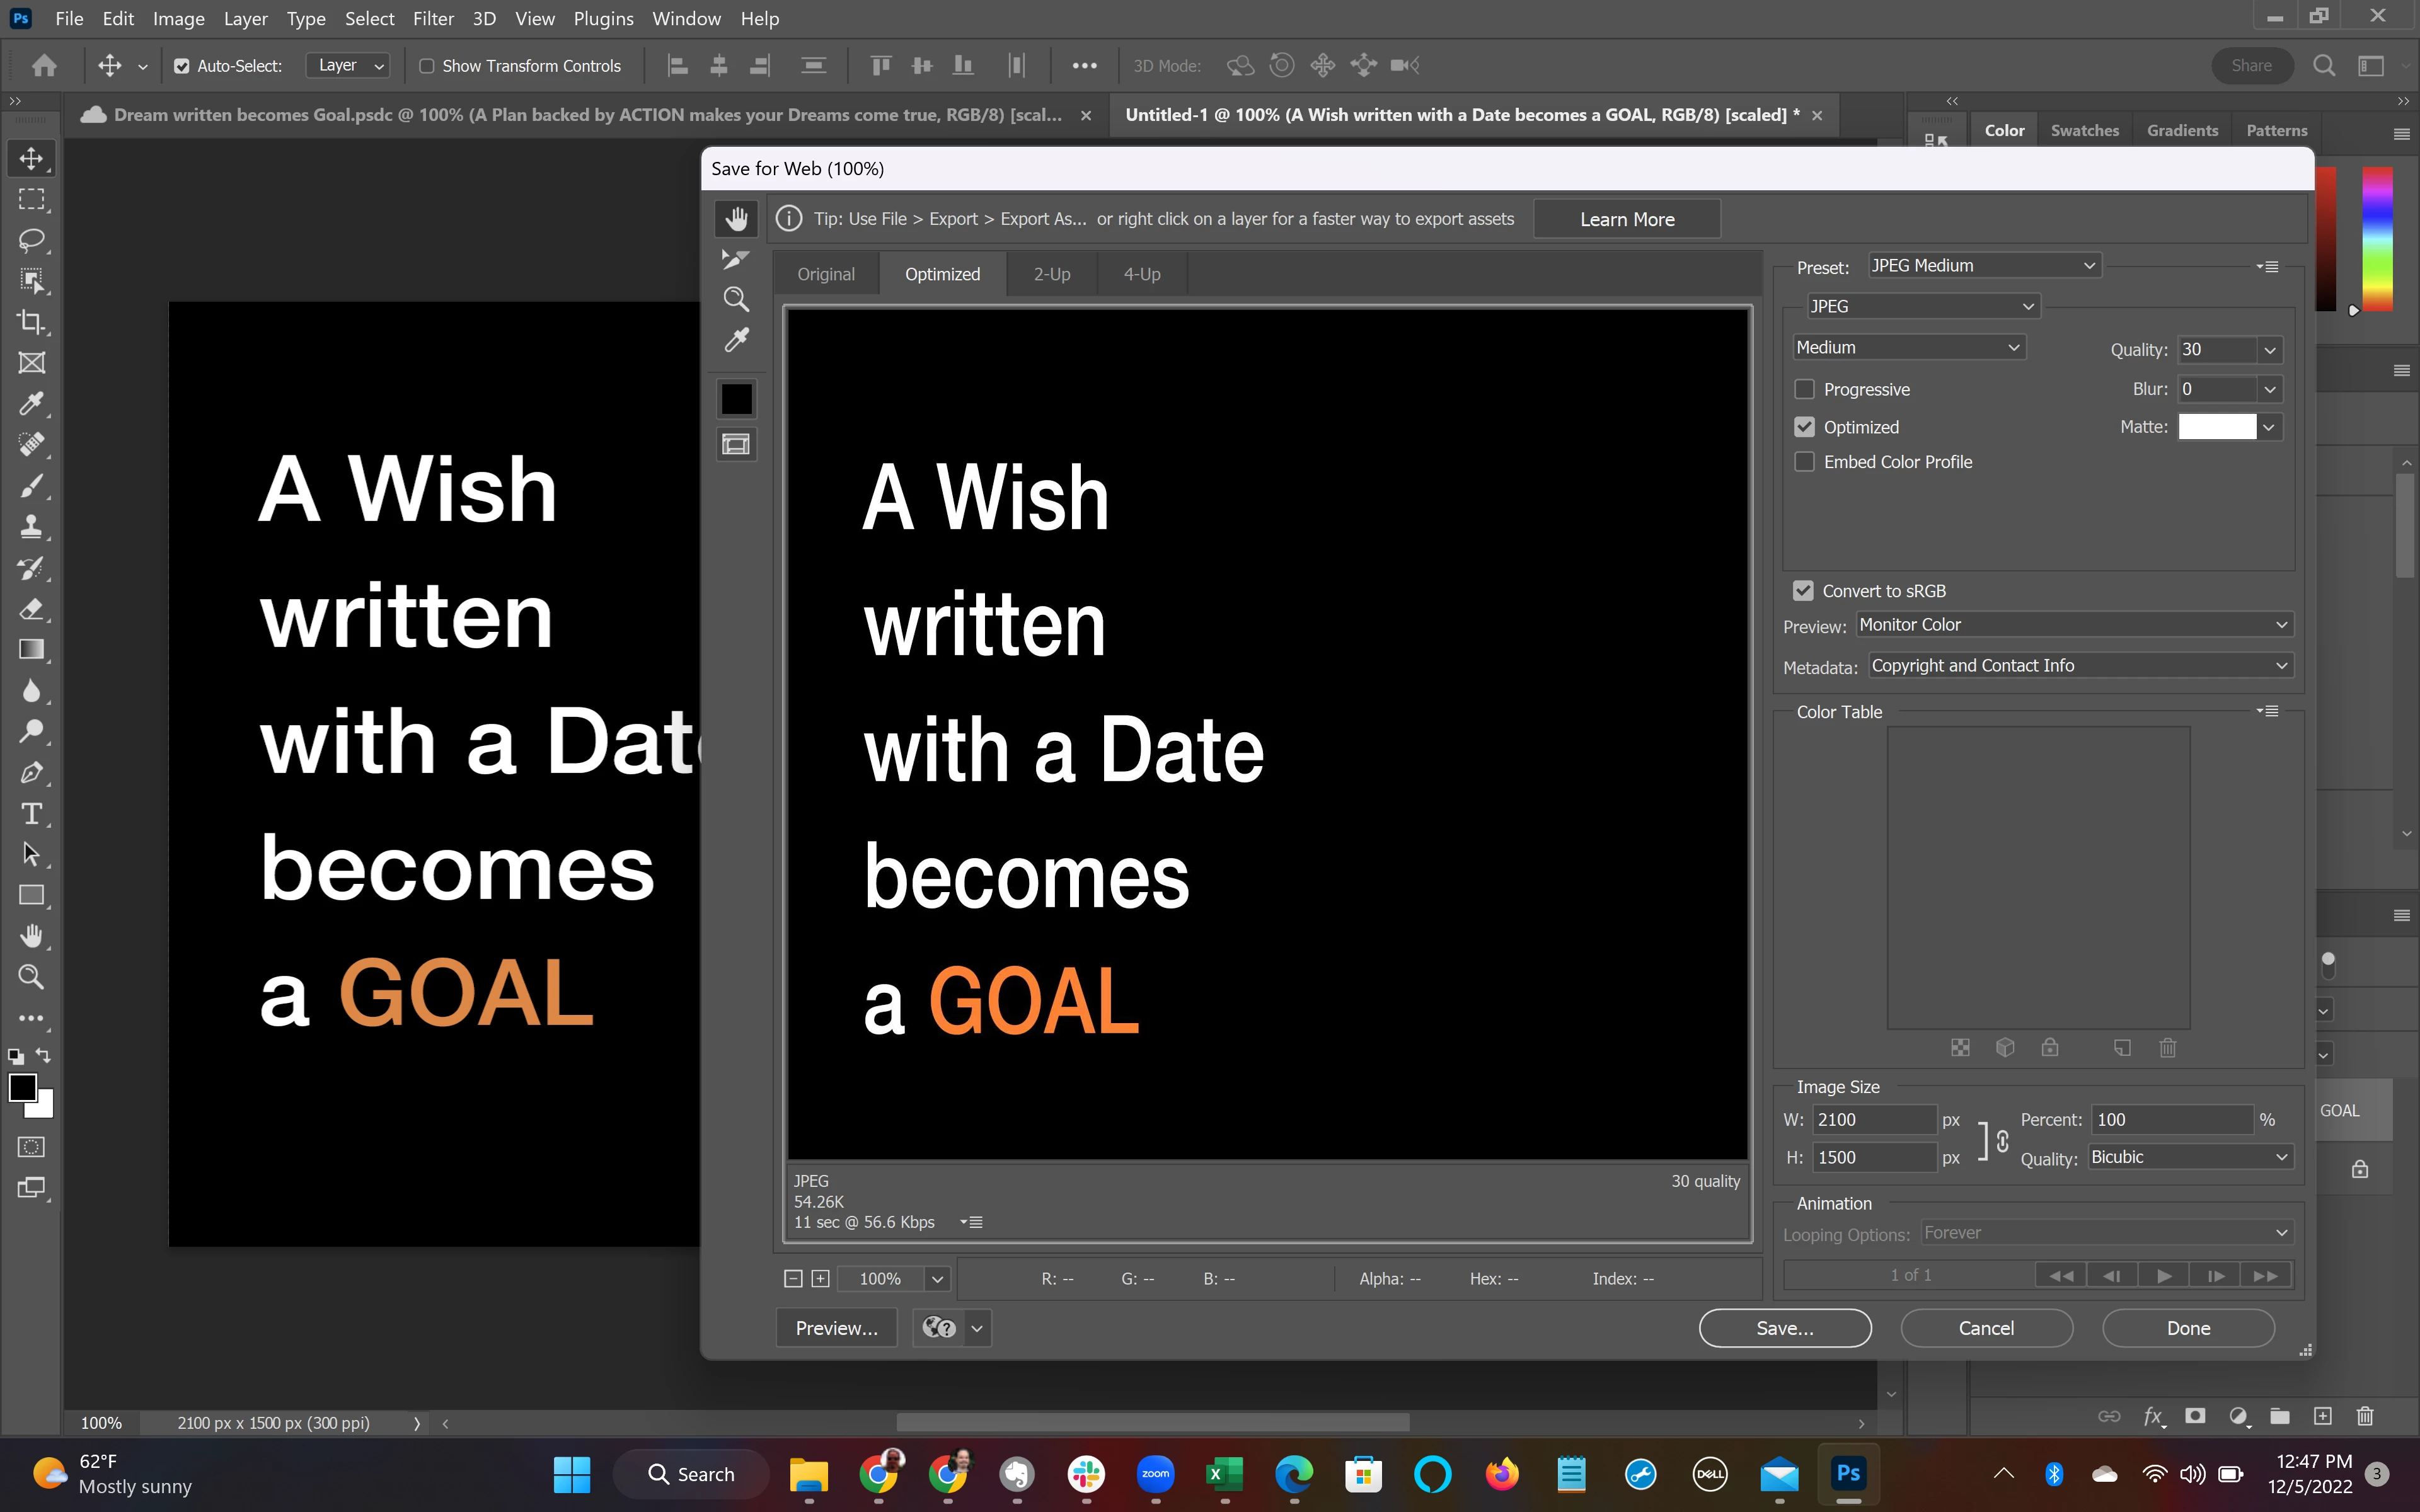Select the Zoom tool in Save for Web dialog

[736, 299]
